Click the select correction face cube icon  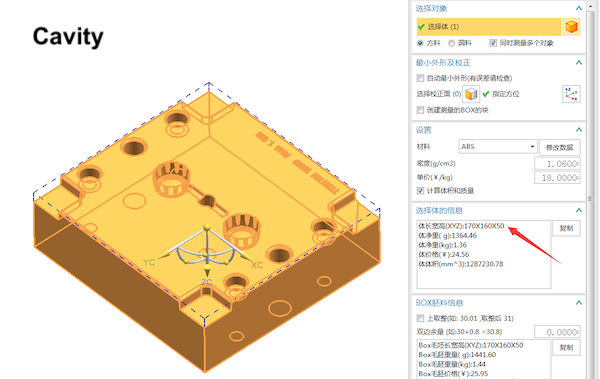tap(471, 94)
